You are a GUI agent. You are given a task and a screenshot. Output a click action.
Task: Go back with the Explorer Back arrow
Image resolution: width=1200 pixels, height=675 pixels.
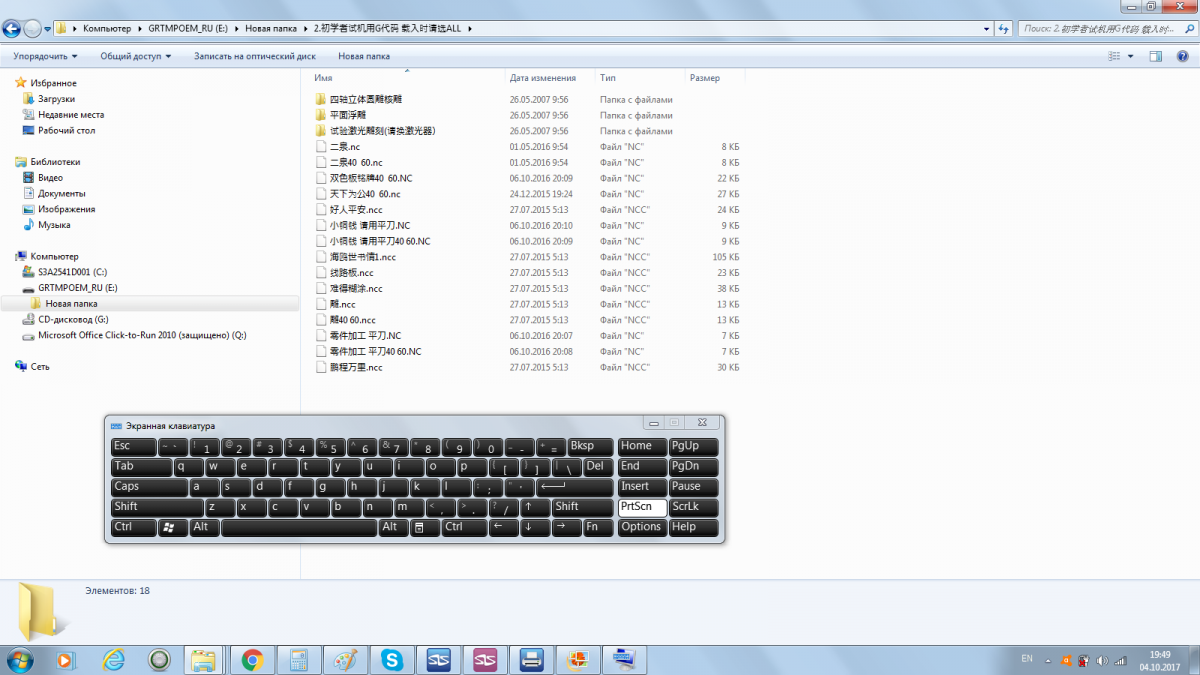(12, 28)
